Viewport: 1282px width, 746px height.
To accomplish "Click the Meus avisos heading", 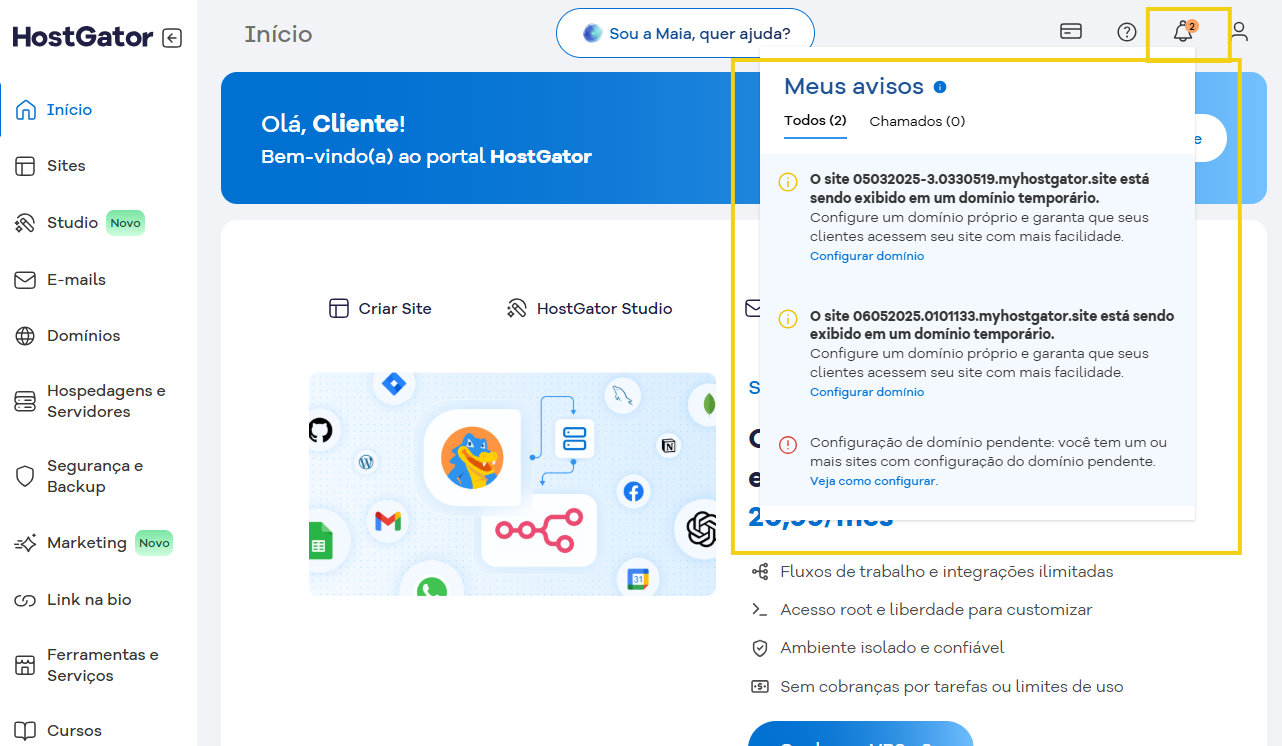I will click(x=854, y=86).
